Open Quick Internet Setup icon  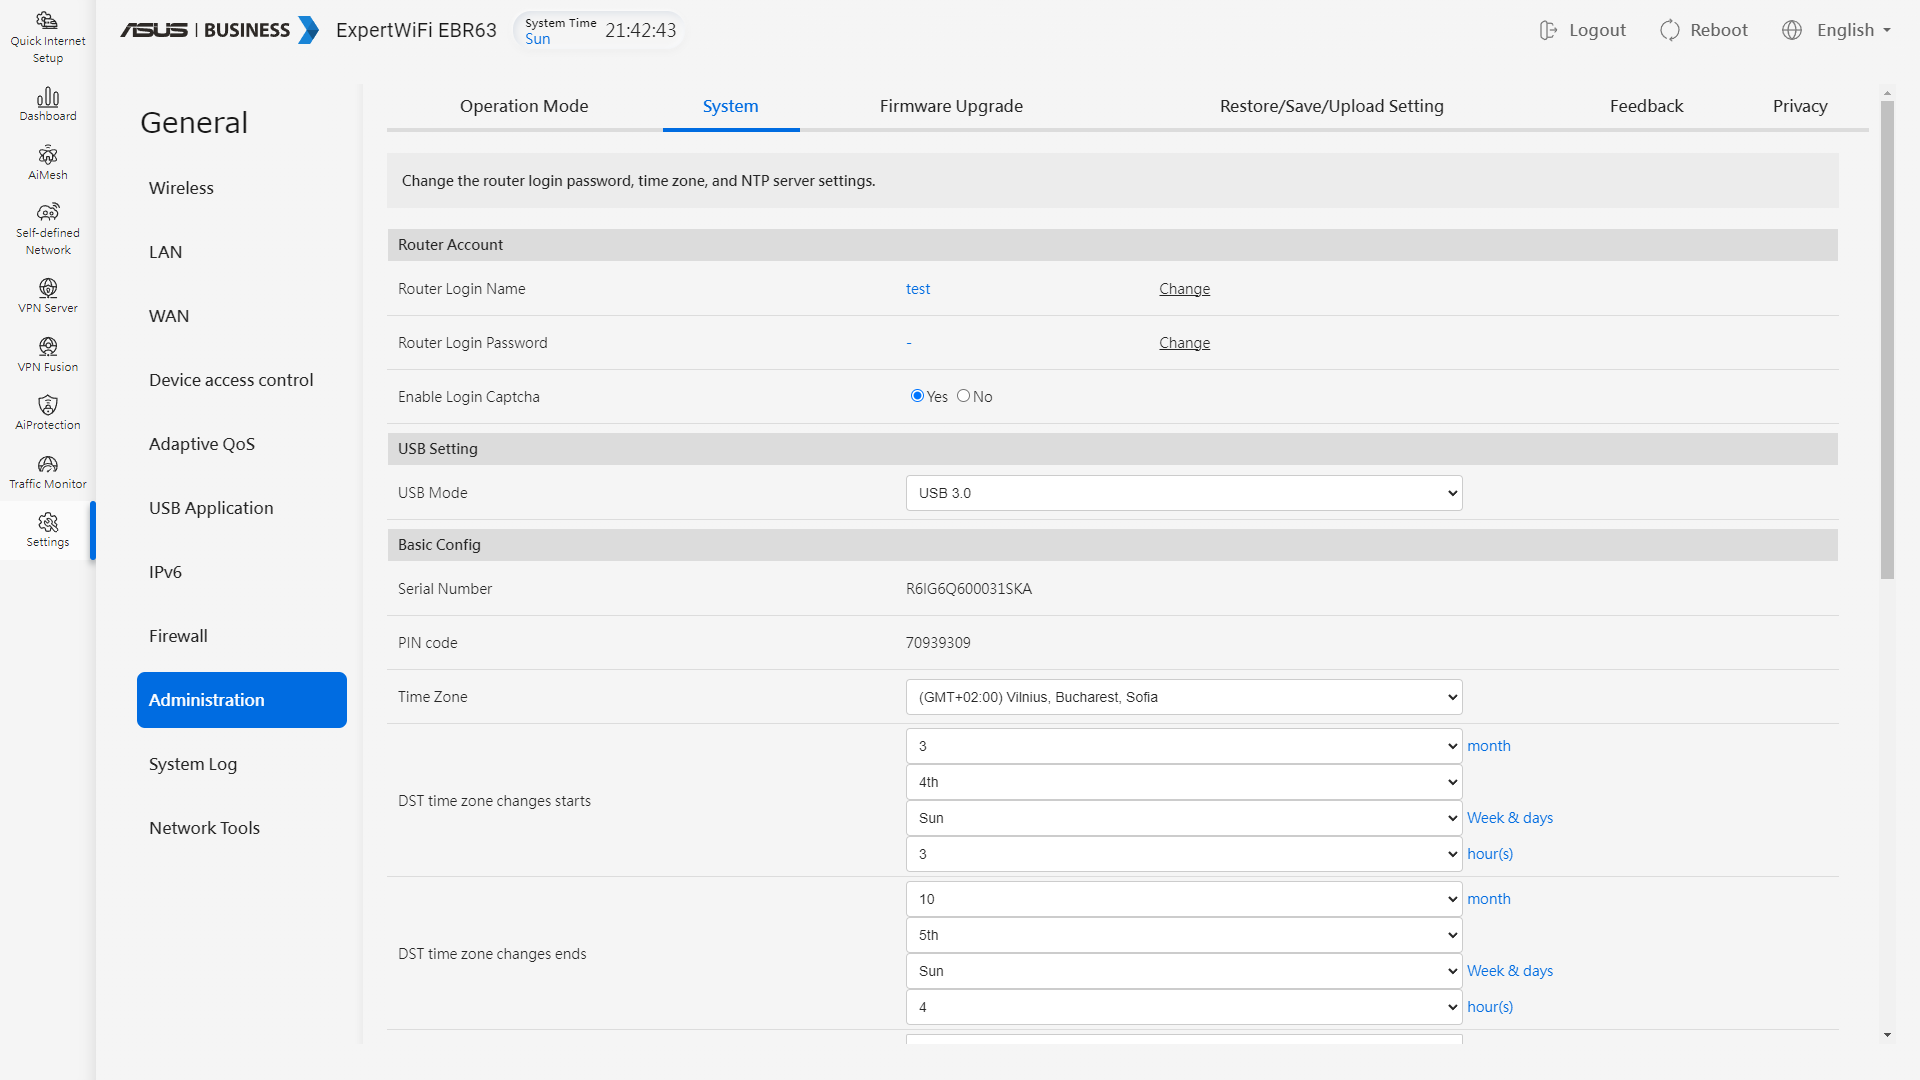(x=47, y=21)
